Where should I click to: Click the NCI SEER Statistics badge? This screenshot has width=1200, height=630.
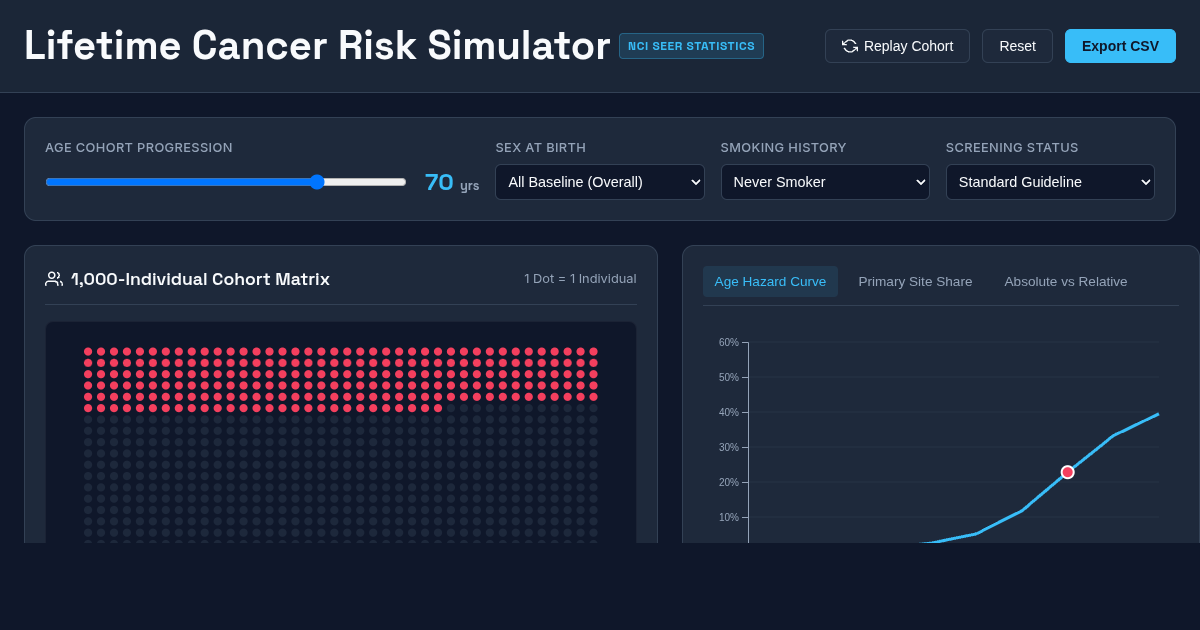pyautogui.click(x=691, y=46)
